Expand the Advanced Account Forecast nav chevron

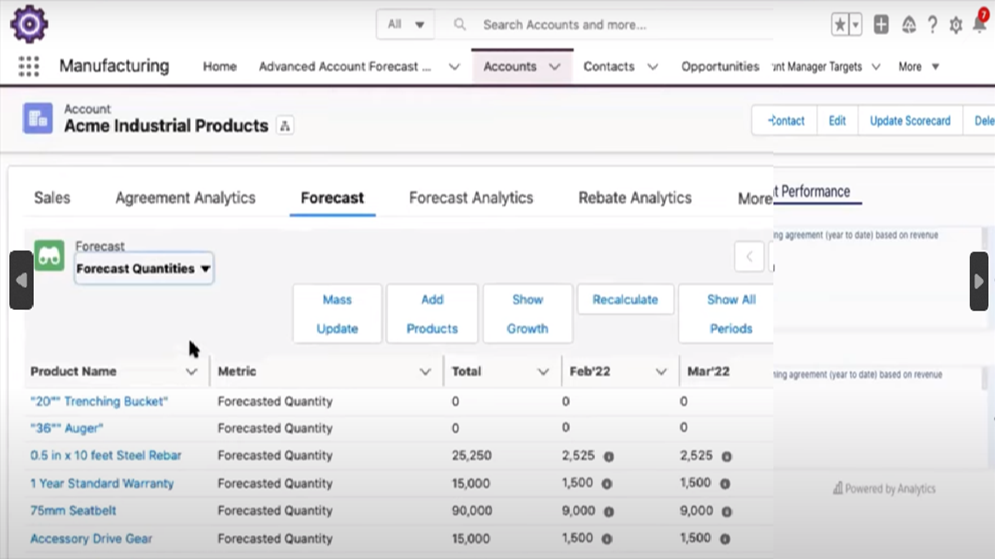[x=454, y=67]
